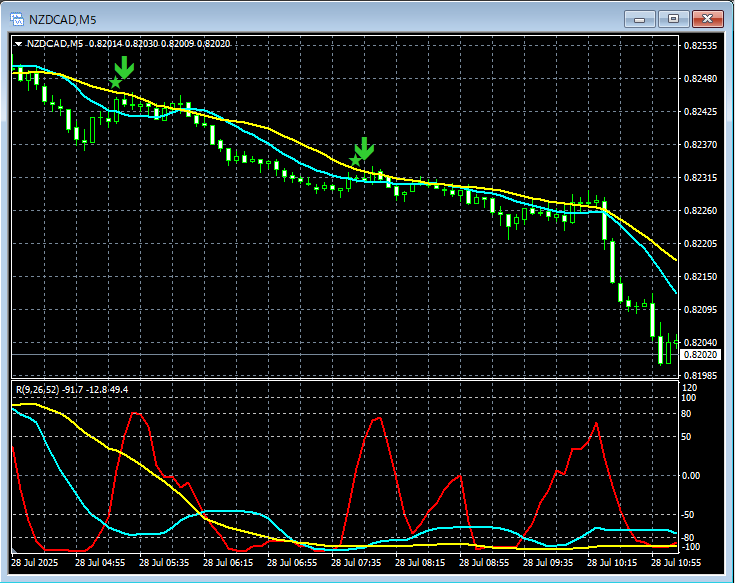
Task: Select the first green star marker
Action: click(x=114, y=82)
